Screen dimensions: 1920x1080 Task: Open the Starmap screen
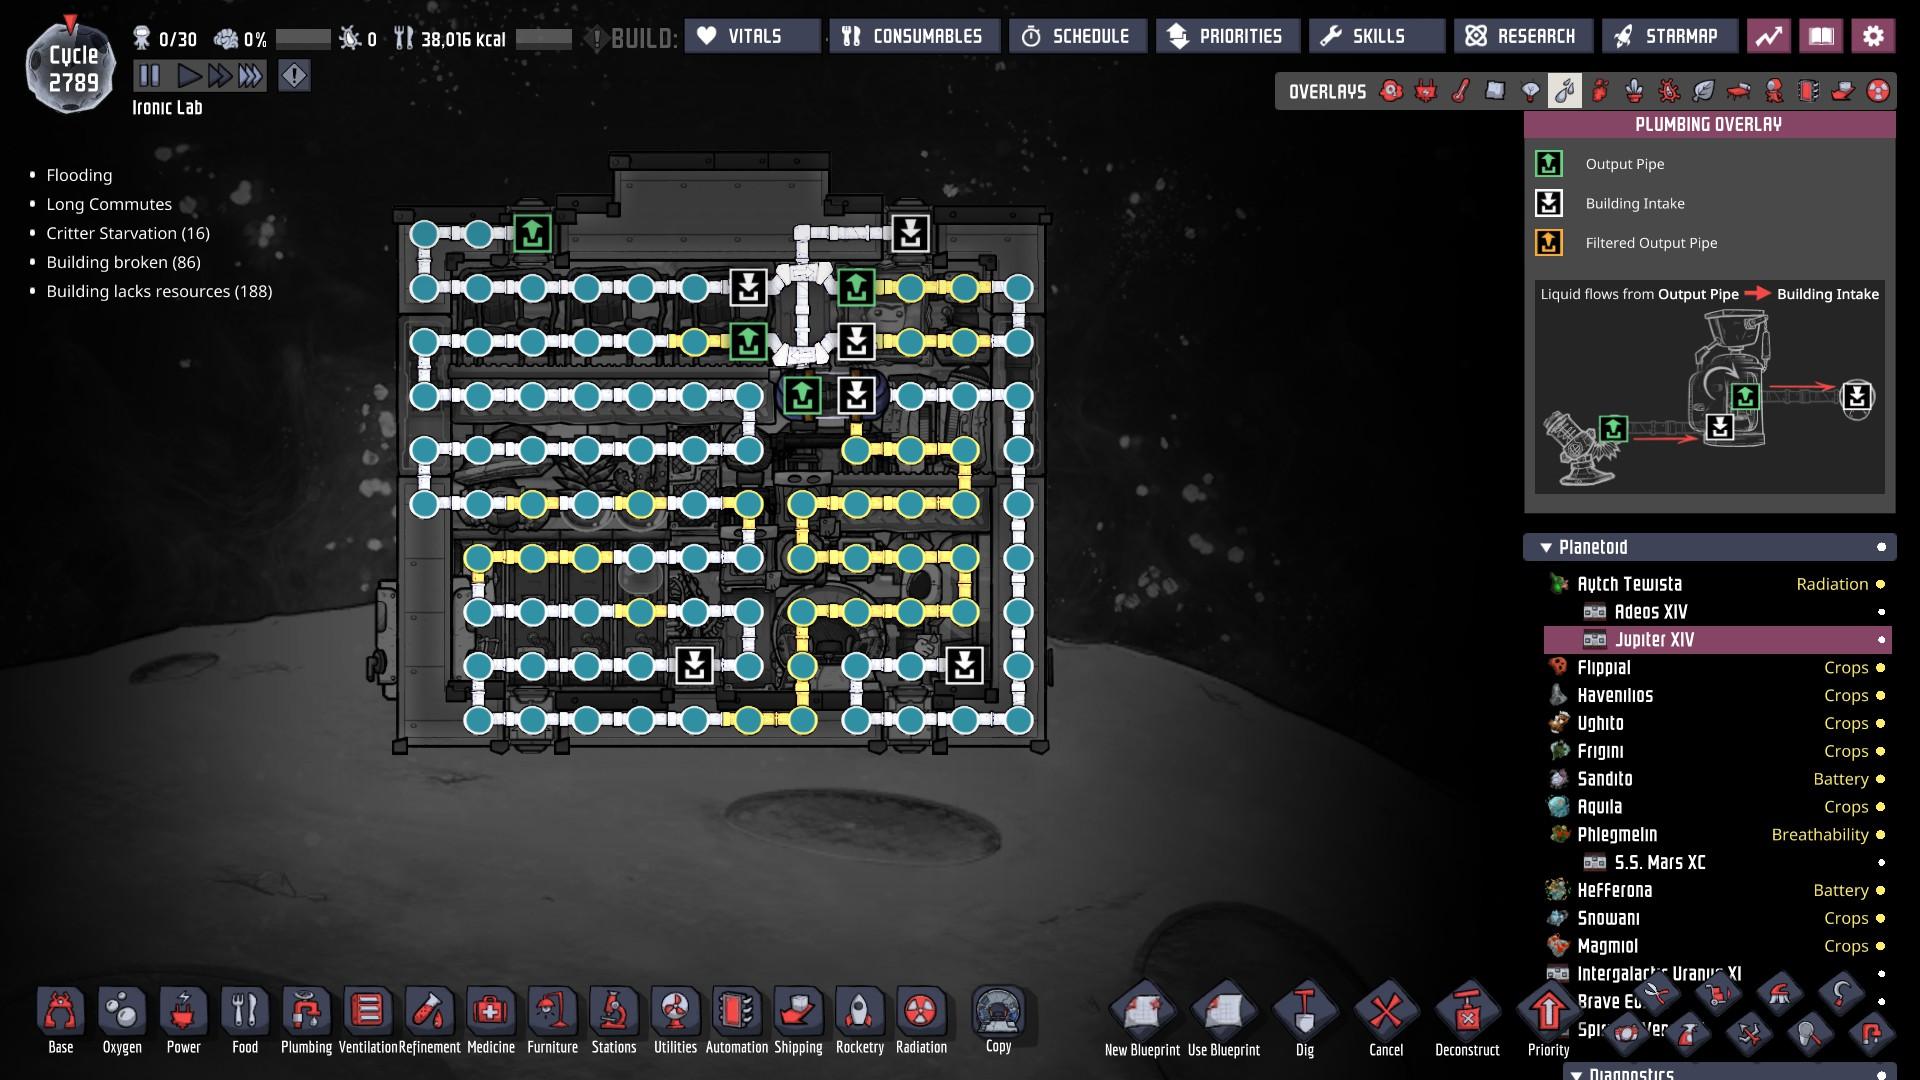(1668, 37)
